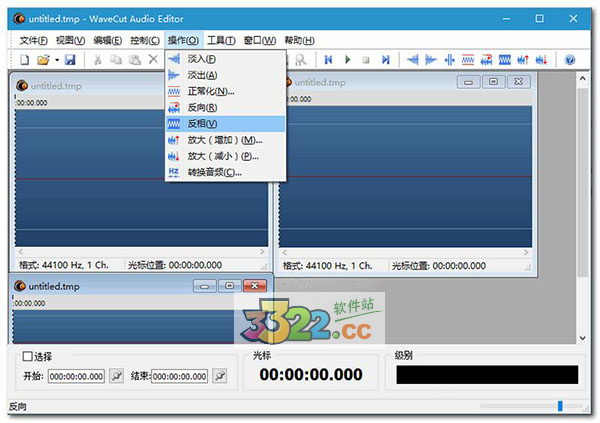The height and width of the screenshot is (423, 600).
Task: Click the Reverse toolbar icon
Action: 486,60
